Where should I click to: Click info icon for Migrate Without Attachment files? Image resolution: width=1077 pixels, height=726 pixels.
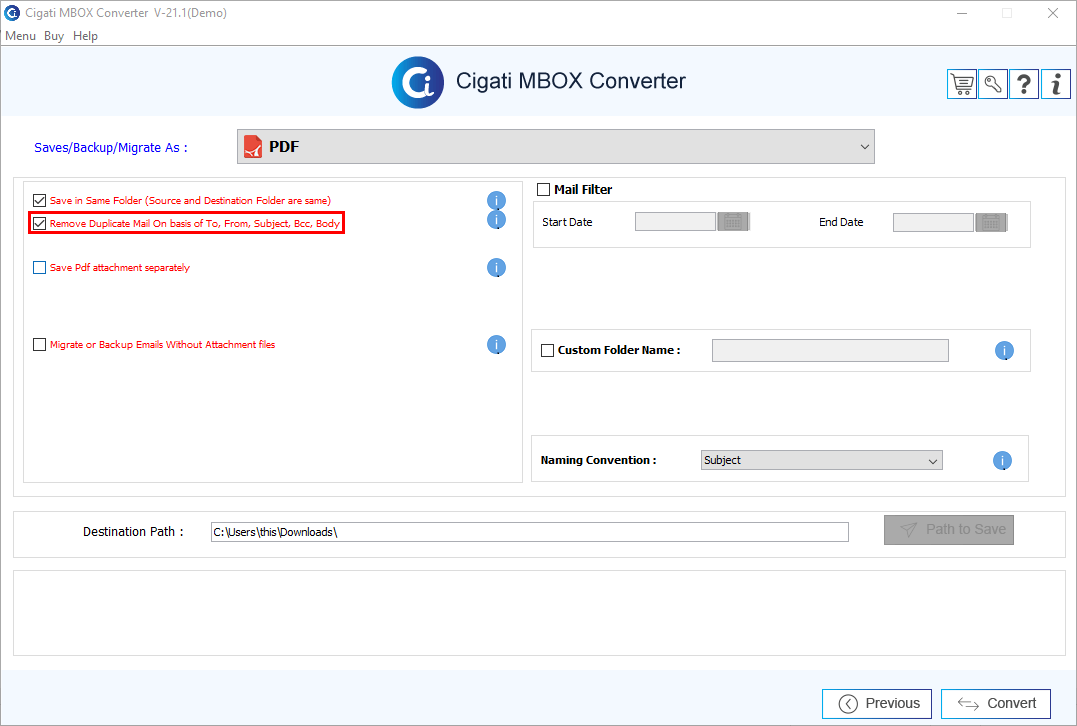click(x=496, y=345)
